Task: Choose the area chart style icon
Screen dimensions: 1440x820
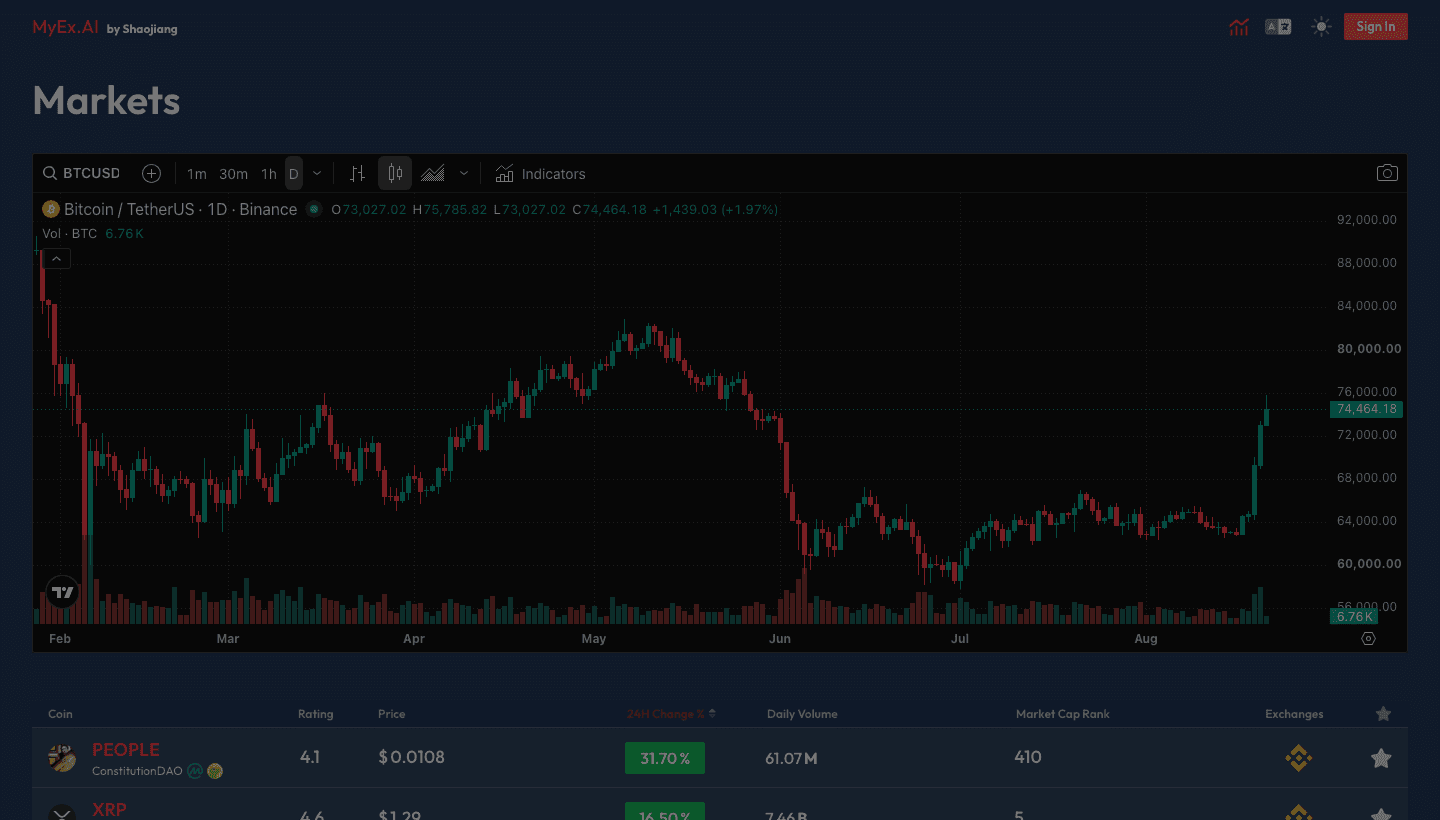Action: tap(433, 173)
